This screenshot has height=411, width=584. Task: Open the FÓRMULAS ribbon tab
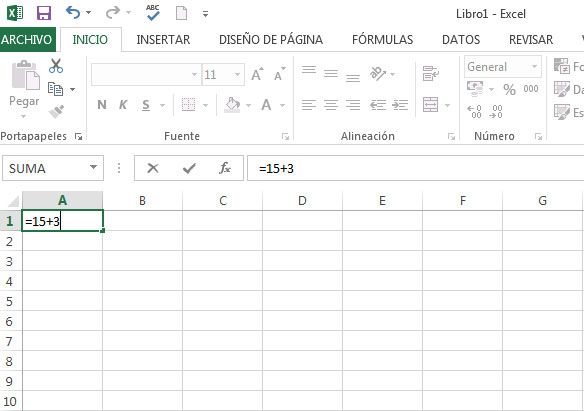(x=383, y=39)
